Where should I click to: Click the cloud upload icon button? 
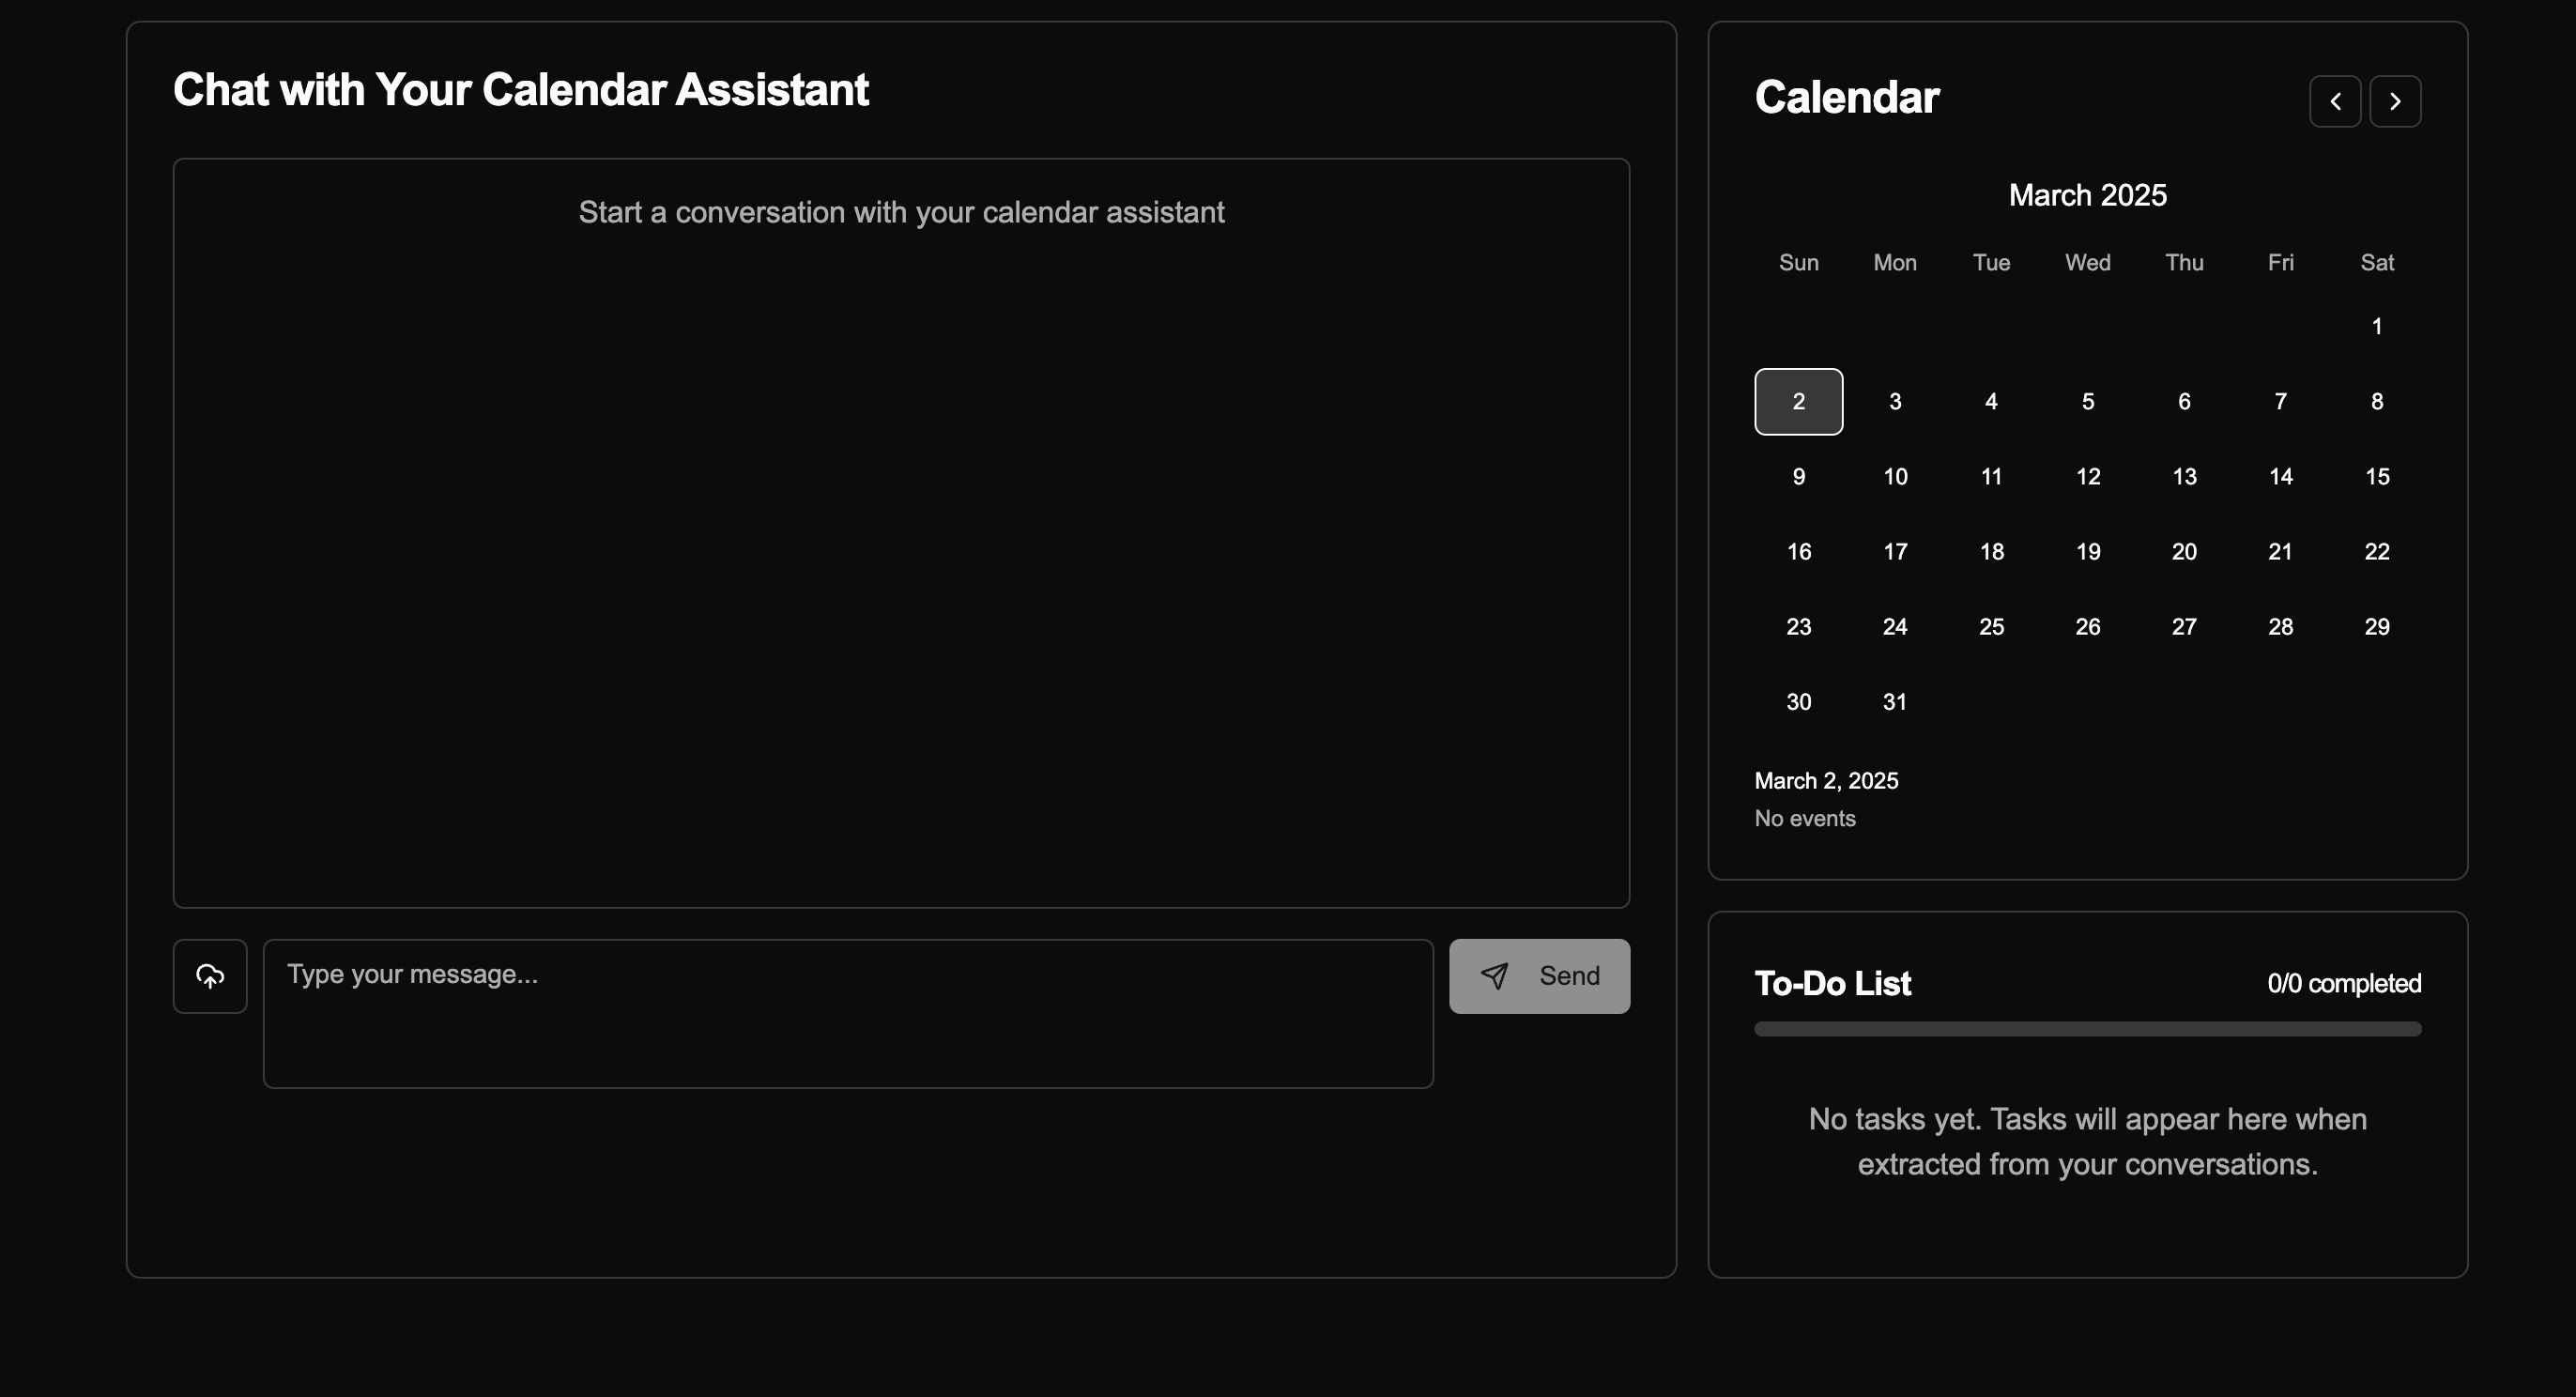coord(210,976)
